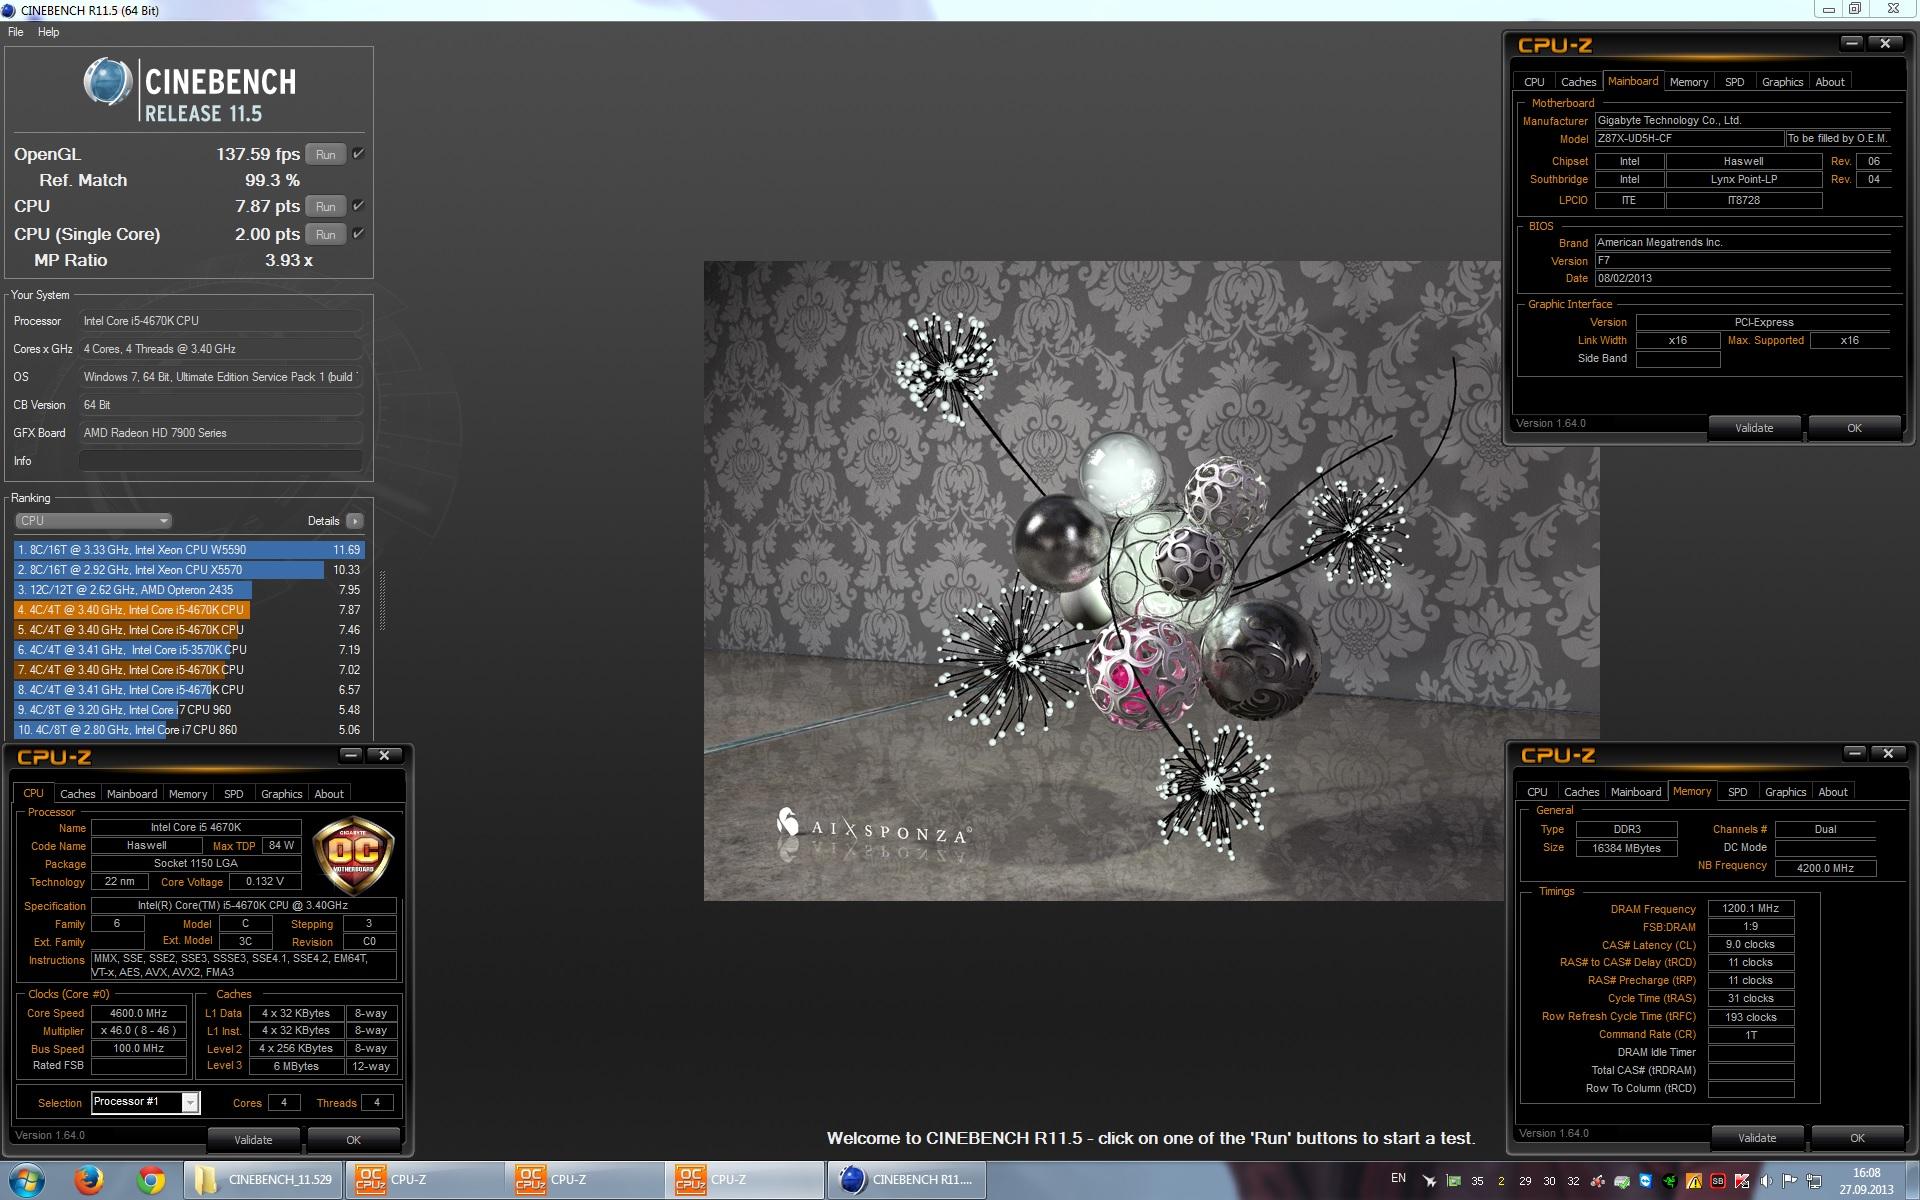The image size is (1920, 1200).
Task: Click OK in lower-left CPU-Z window
Action: (353, 1139)
